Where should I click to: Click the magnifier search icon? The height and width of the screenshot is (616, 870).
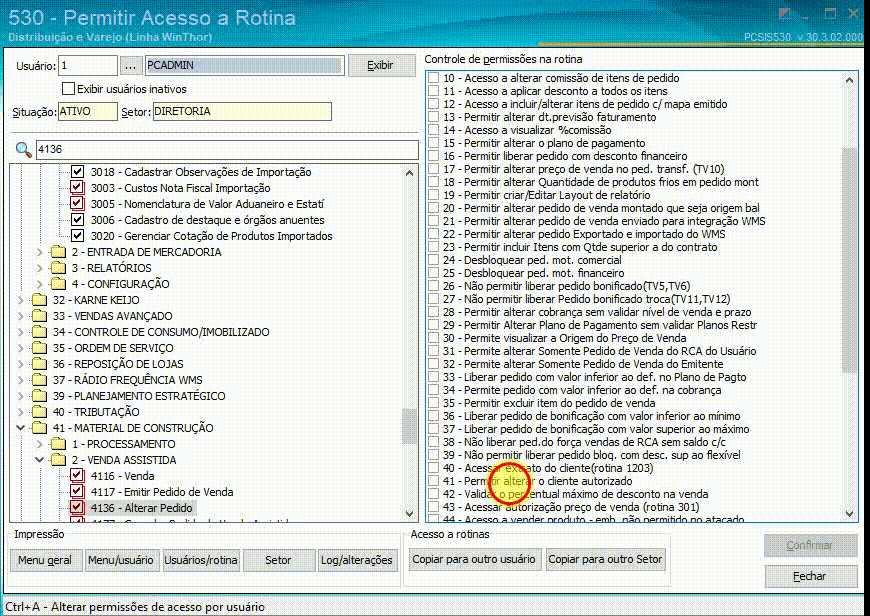click(23, 149)
